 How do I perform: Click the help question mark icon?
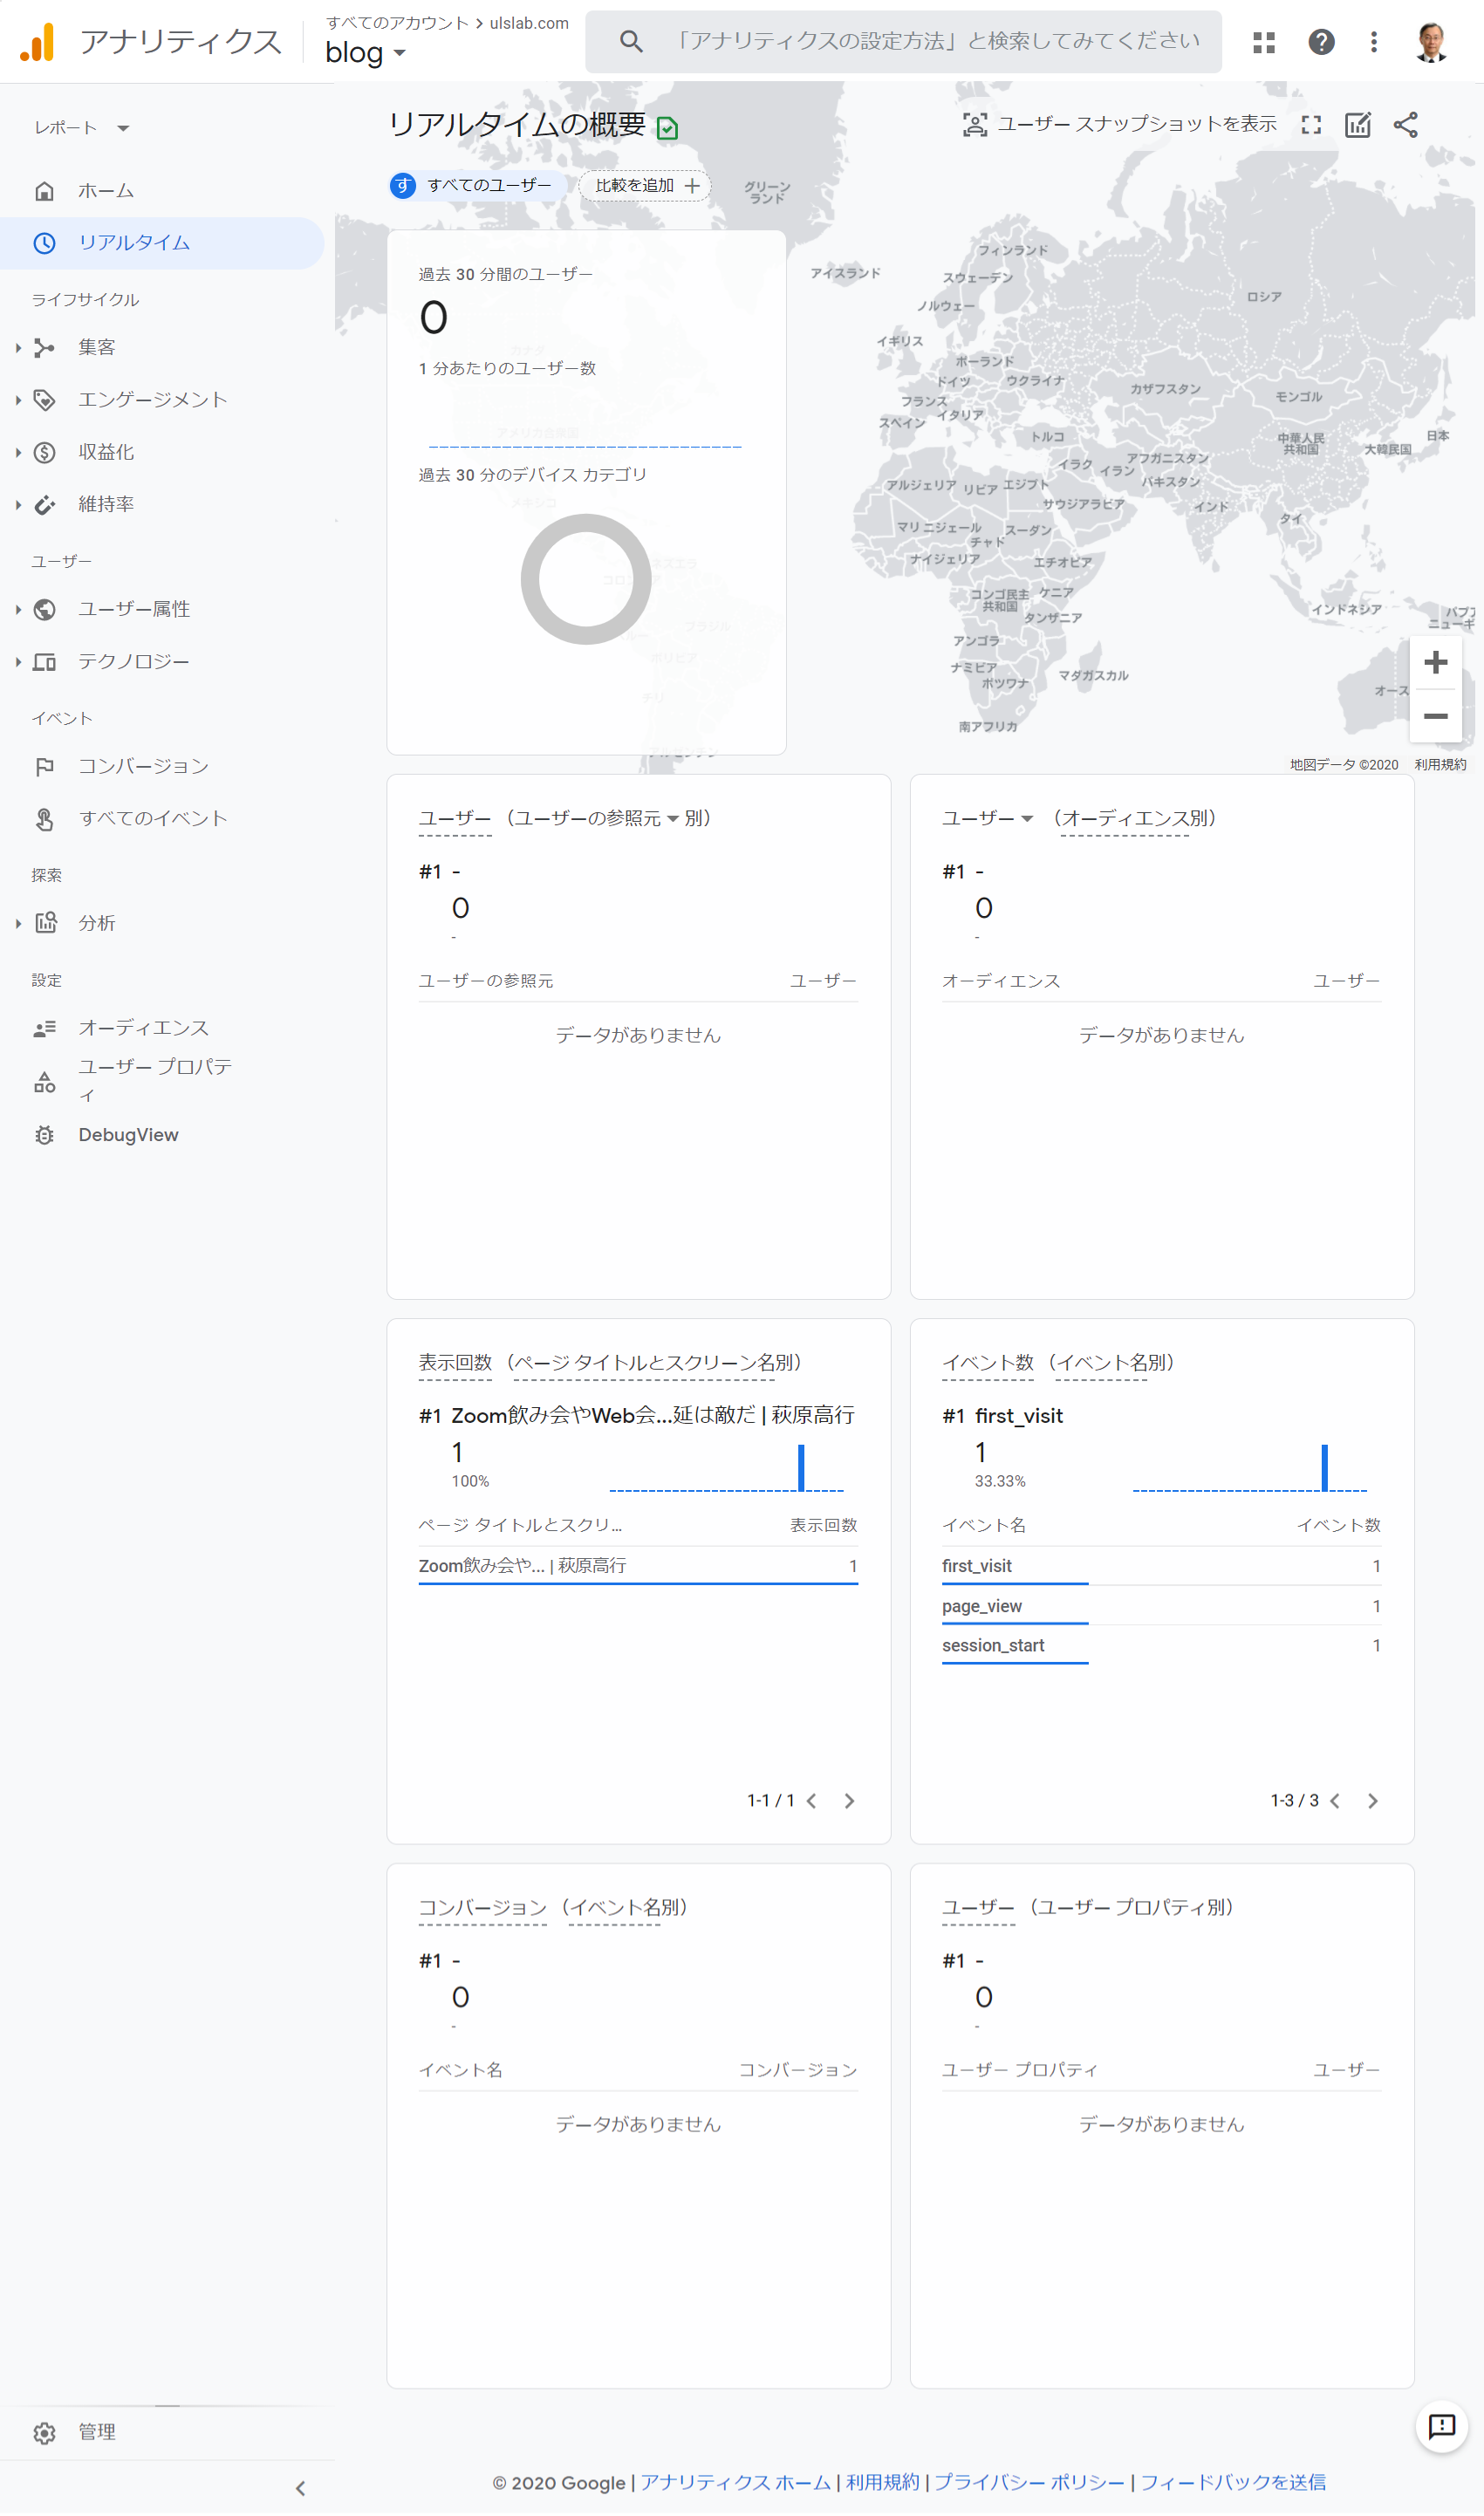tap(1321, 42)
